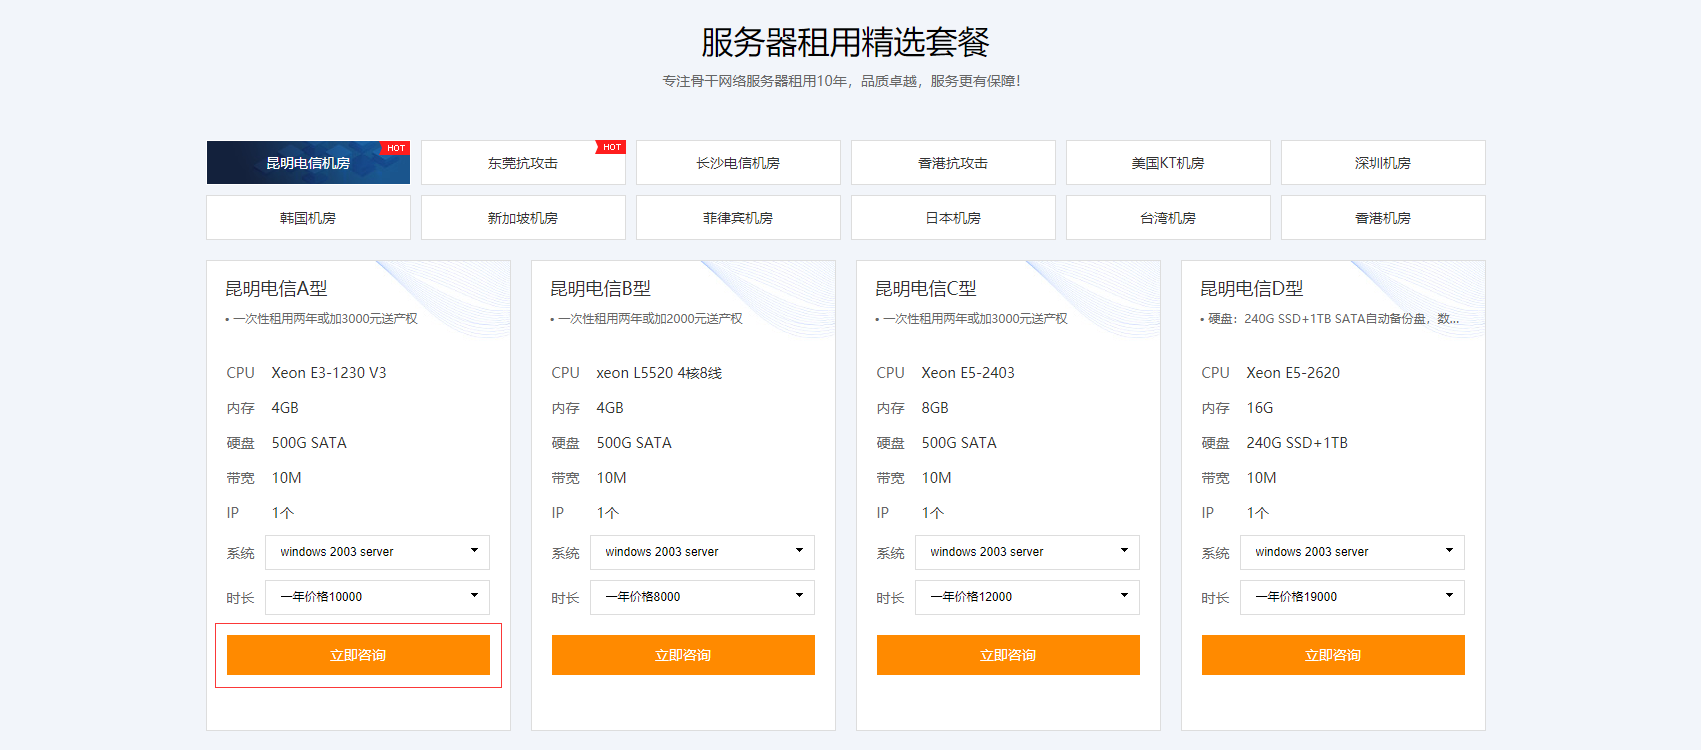This screenshot has height=750, width=1701.
Task: Click 立即咨询 for 昆明电信A型
Action: click(x=358, y=655)
